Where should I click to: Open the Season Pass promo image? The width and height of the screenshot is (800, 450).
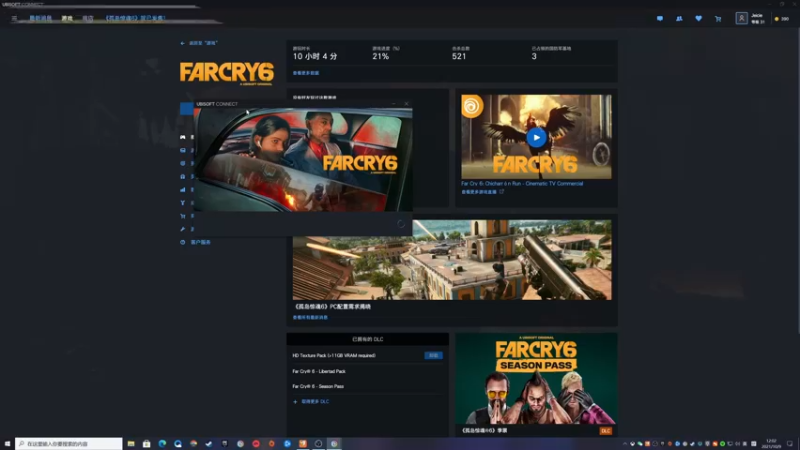(536, 379)
